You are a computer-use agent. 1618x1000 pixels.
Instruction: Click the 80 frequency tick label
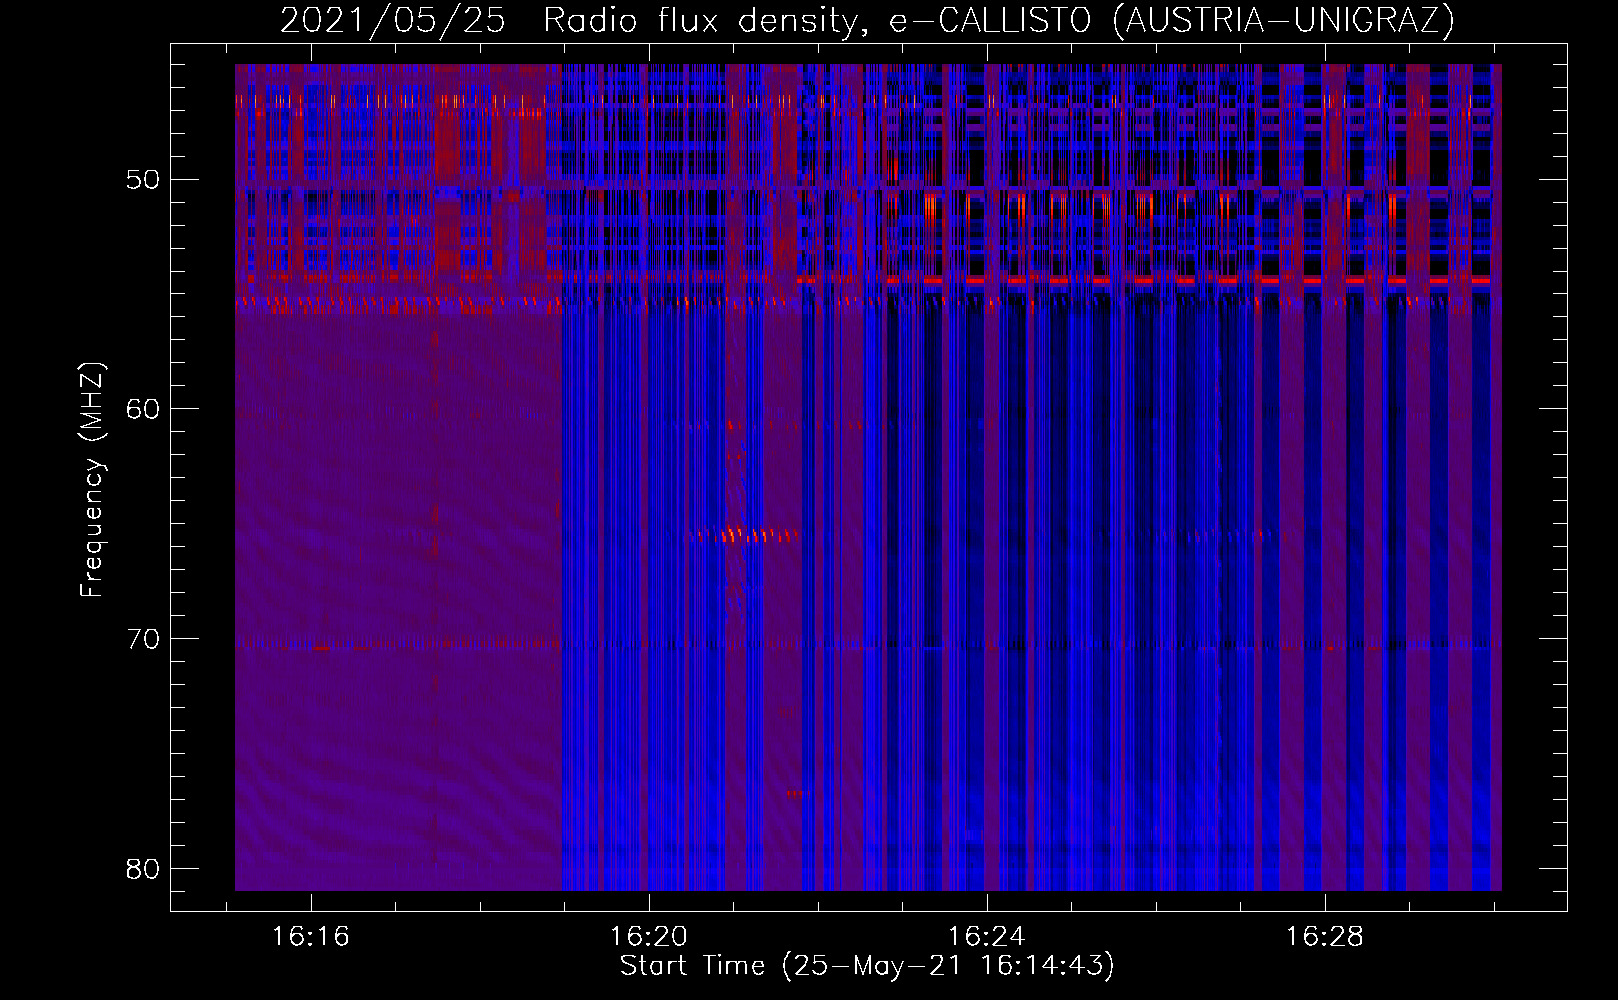pyautogui.click(x=143, y=868)
